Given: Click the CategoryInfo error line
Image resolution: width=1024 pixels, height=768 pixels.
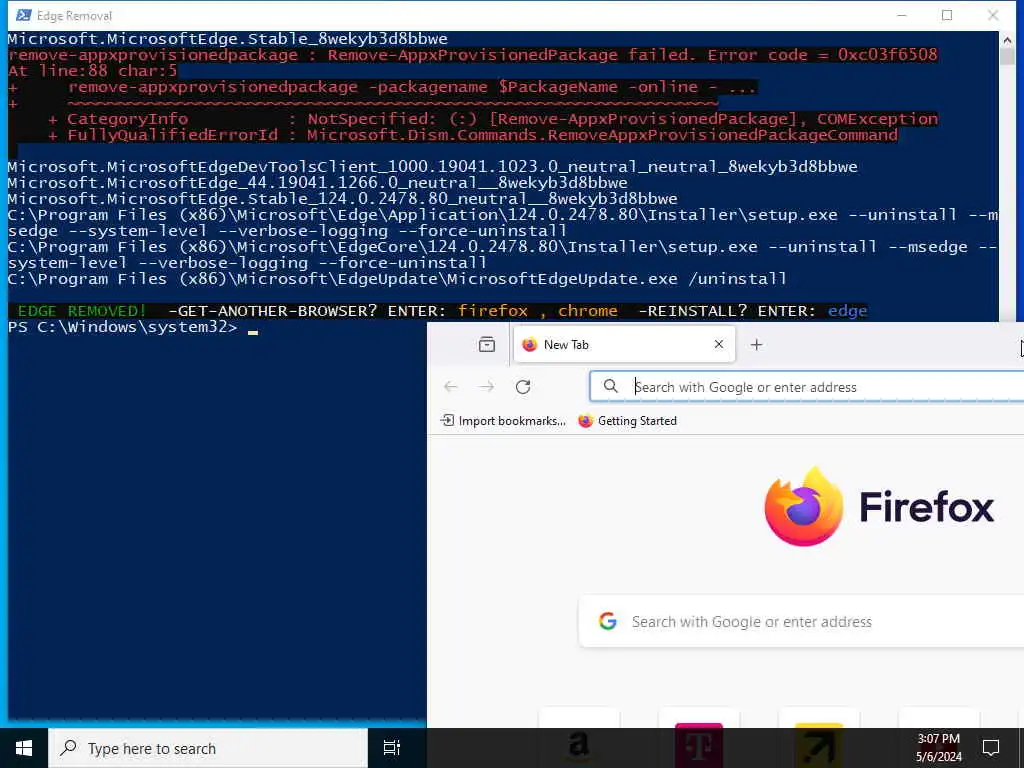Looking at the screenshot, I should pyautogui.click(x=493, y=119).
